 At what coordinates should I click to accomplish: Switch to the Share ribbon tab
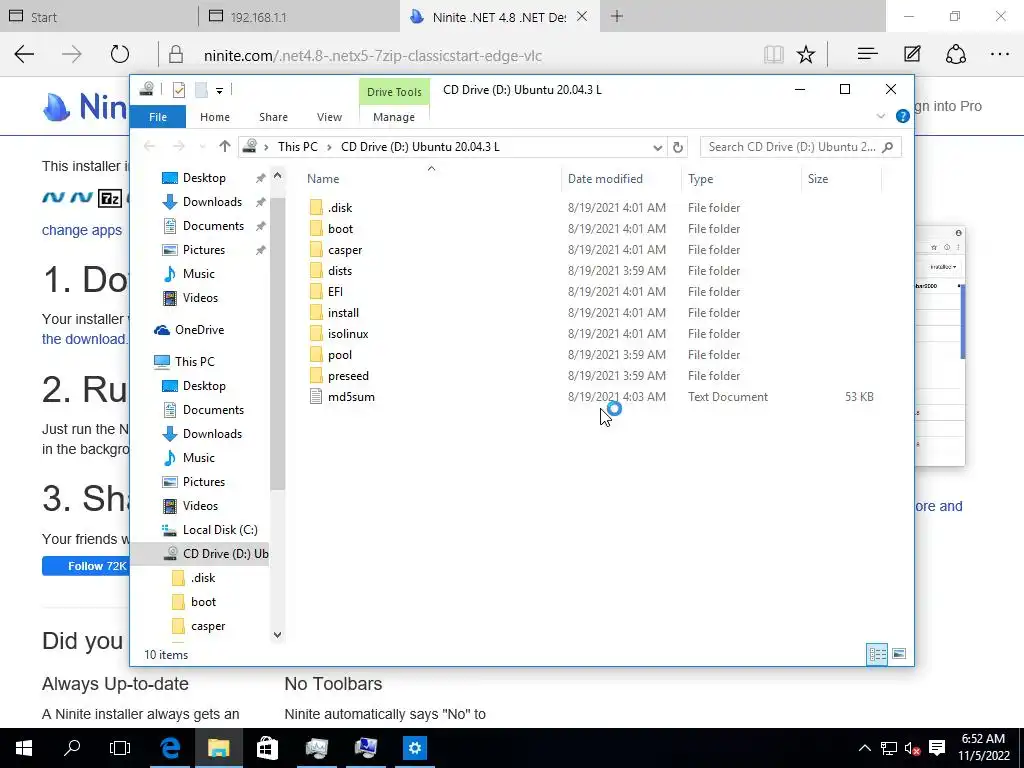273,117
